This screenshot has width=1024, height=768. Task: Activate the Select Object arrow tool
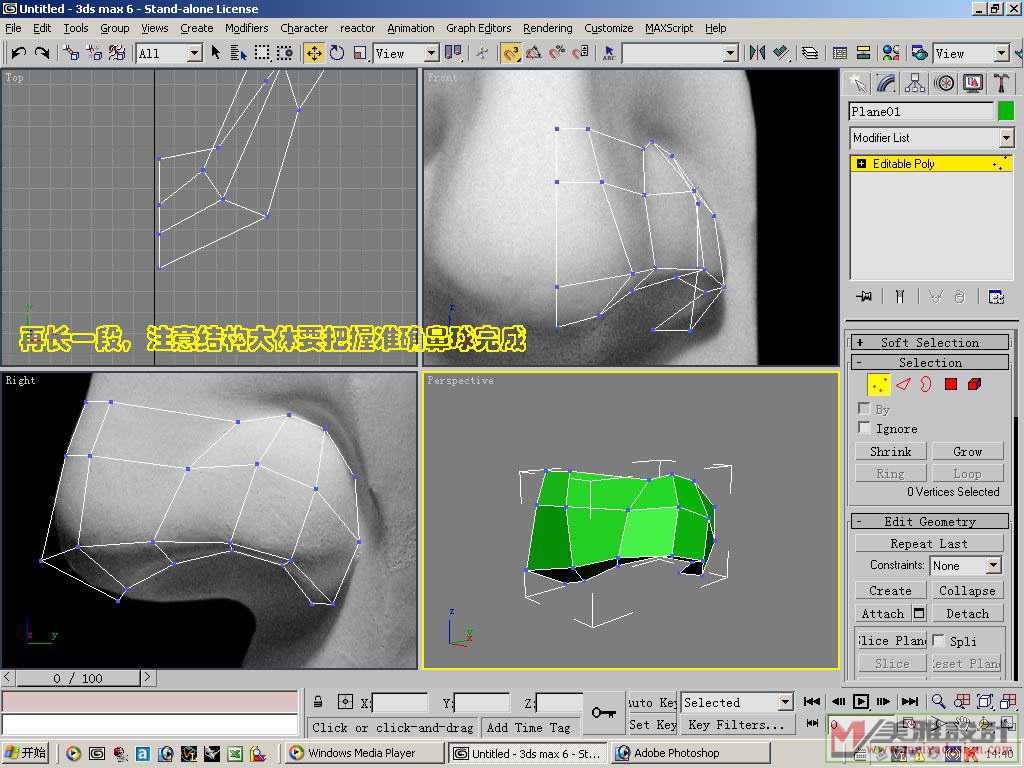tap(216, 53)
